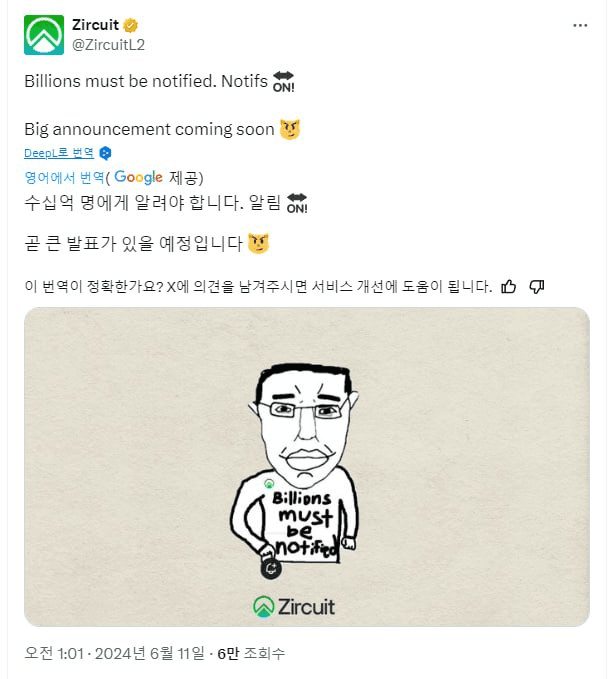The height and width of the screenshot is (679, 616).
Task: Click the @ZircuitL2 handle
Action: (109, 43)
